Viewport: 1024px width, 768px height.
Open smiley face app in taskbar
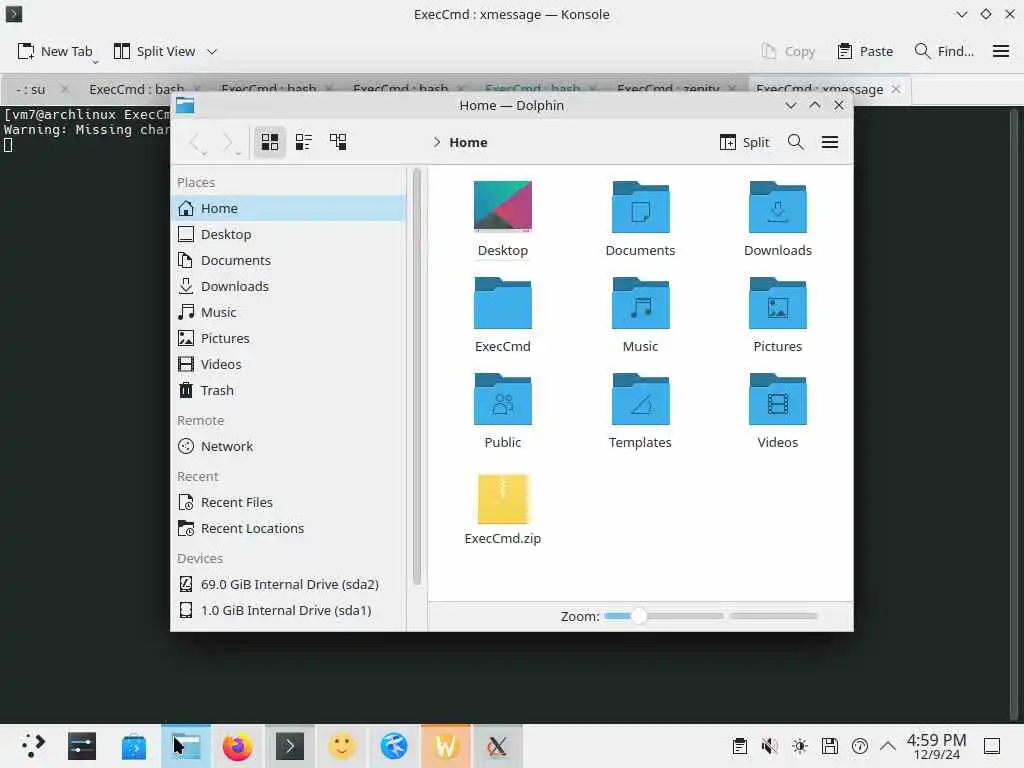point(342,746)
